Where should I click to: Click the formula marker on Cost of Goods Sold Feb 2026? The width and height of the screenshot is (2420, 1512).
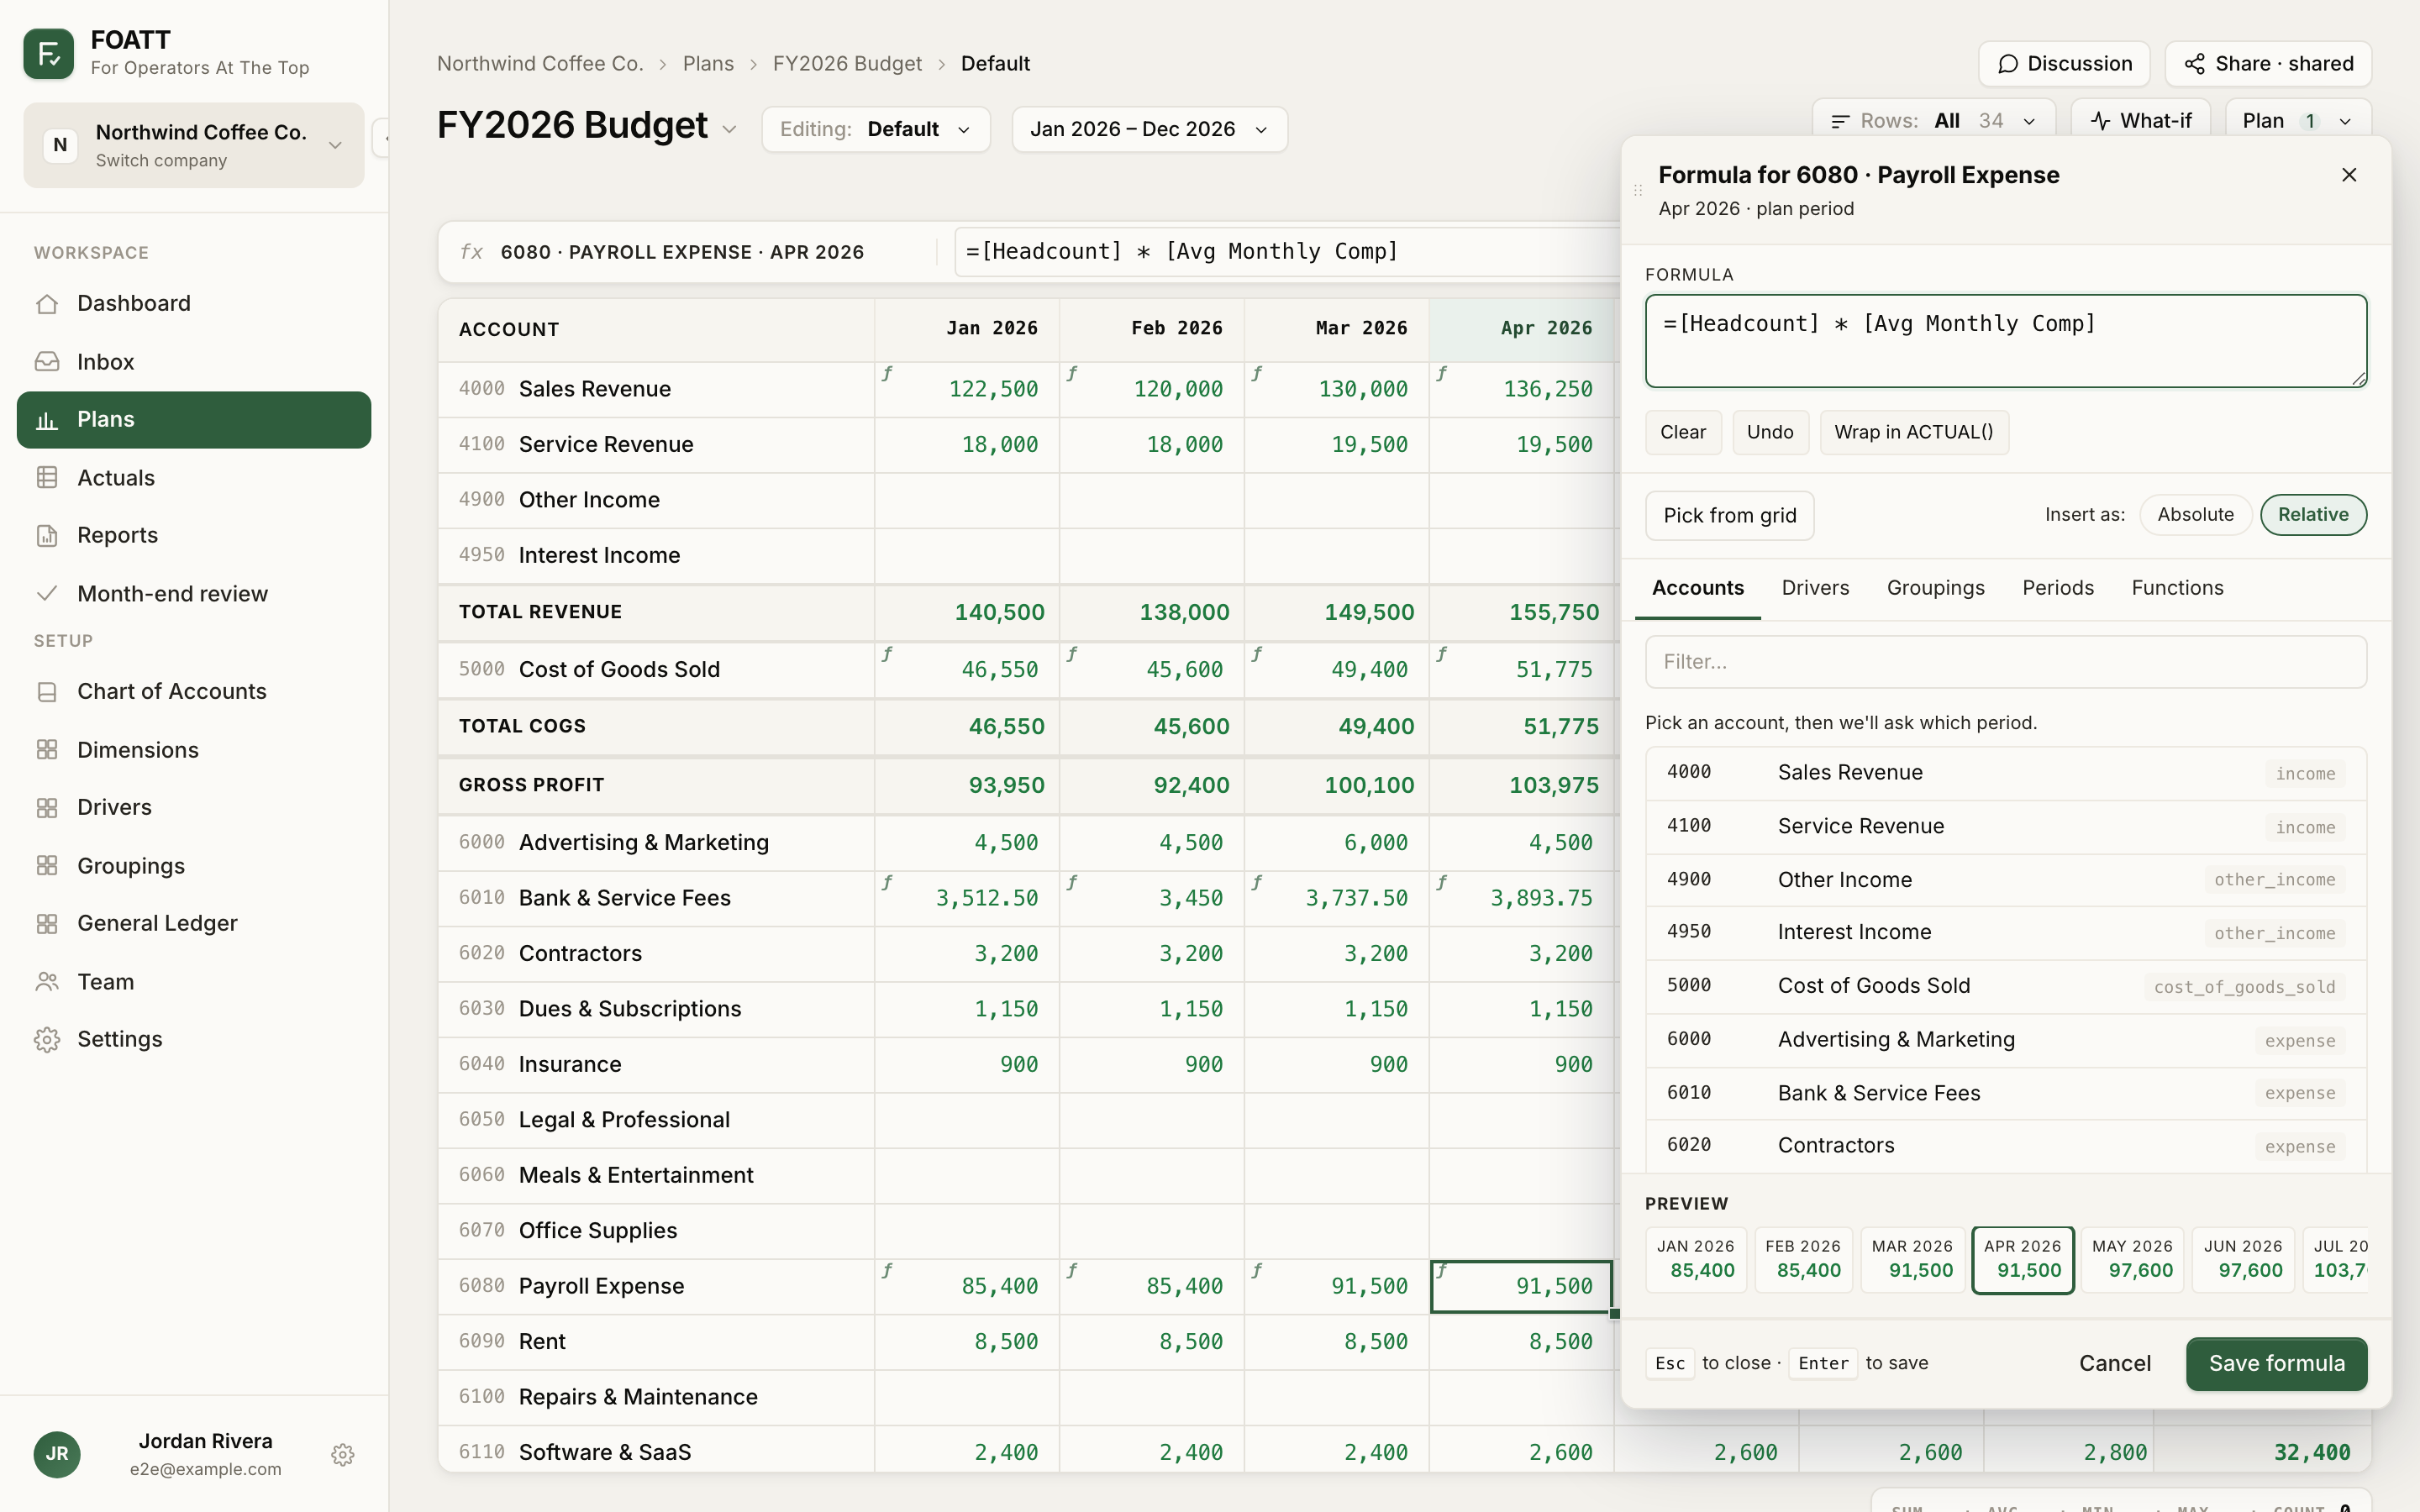click(1072, 654)
